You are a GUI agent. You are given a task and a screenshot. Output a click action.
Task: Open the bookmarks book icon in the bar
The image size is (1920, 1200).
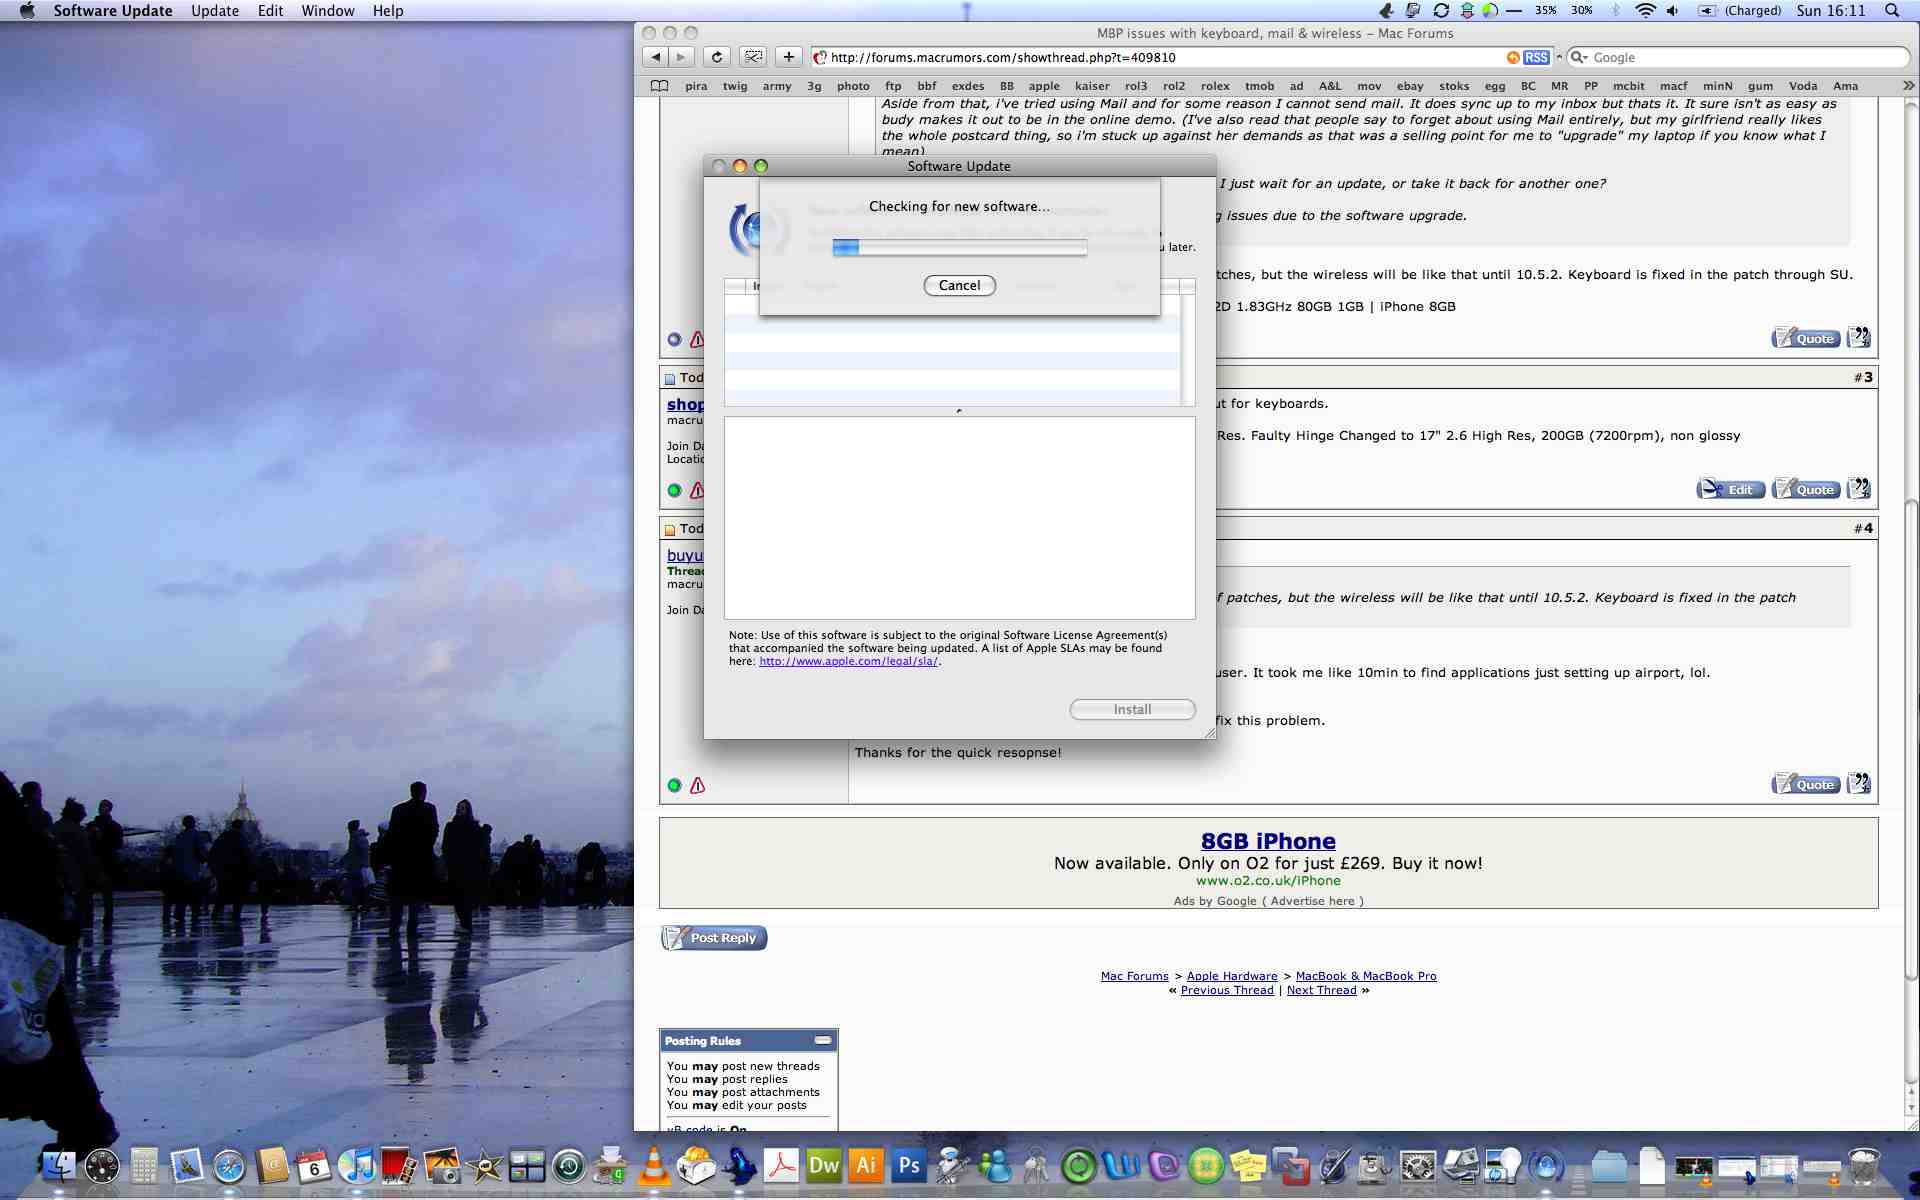(659, 86)
